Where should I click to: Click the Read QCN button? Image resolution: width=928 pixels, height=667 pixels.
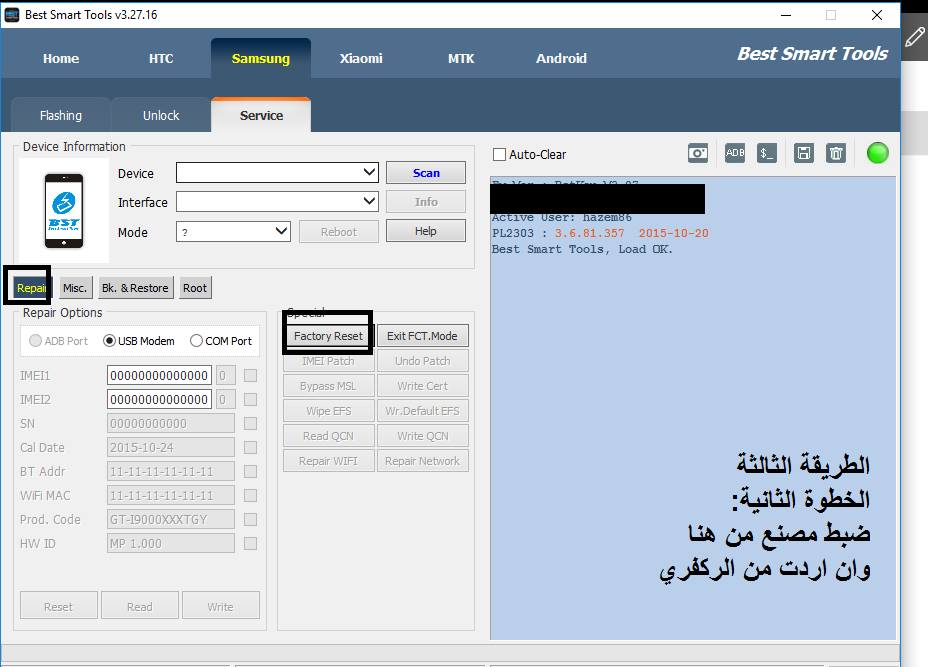coord(328,436)
